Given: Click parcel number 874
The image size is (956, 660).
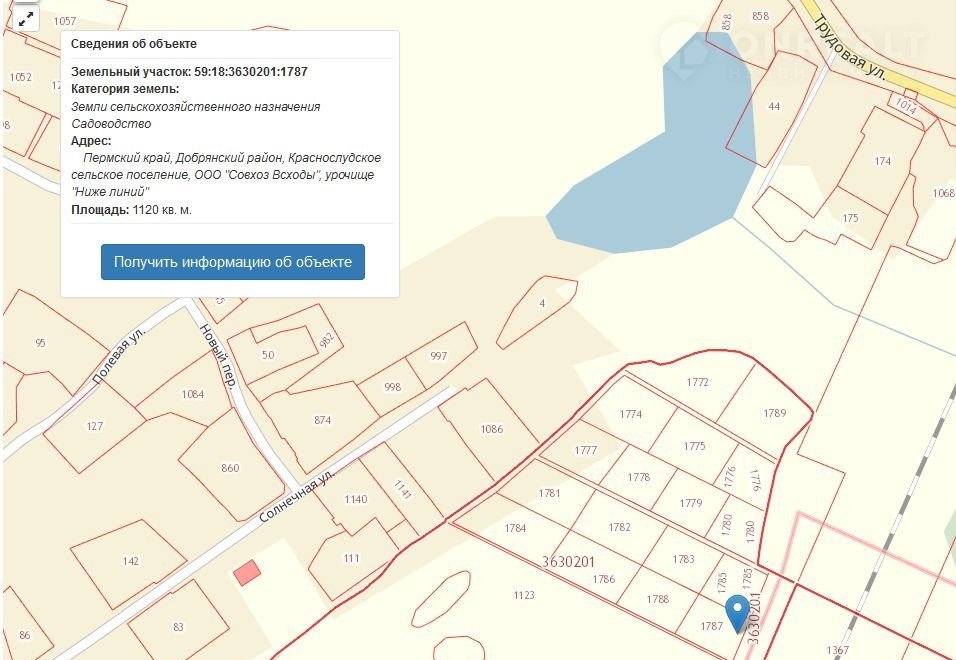Looking at the screenshot, I should pos(322,420).
